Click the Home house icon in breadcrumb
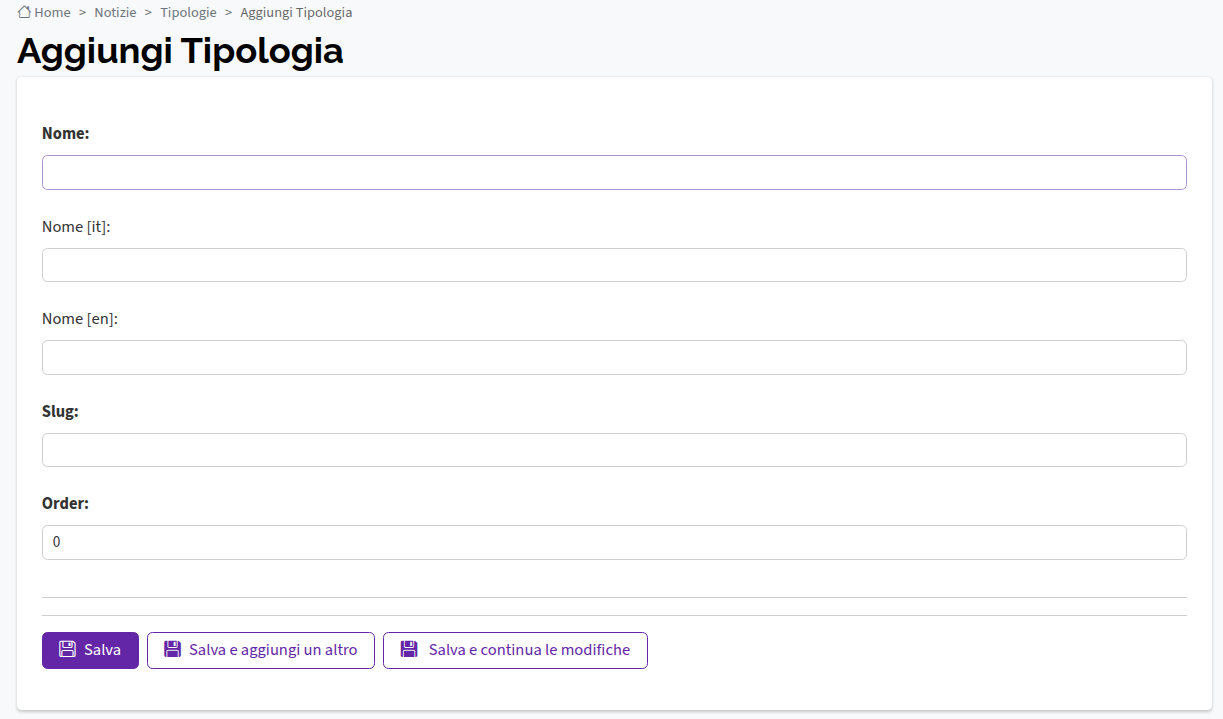The height and width of the screenshot is (719, 1223). [25, 12]
